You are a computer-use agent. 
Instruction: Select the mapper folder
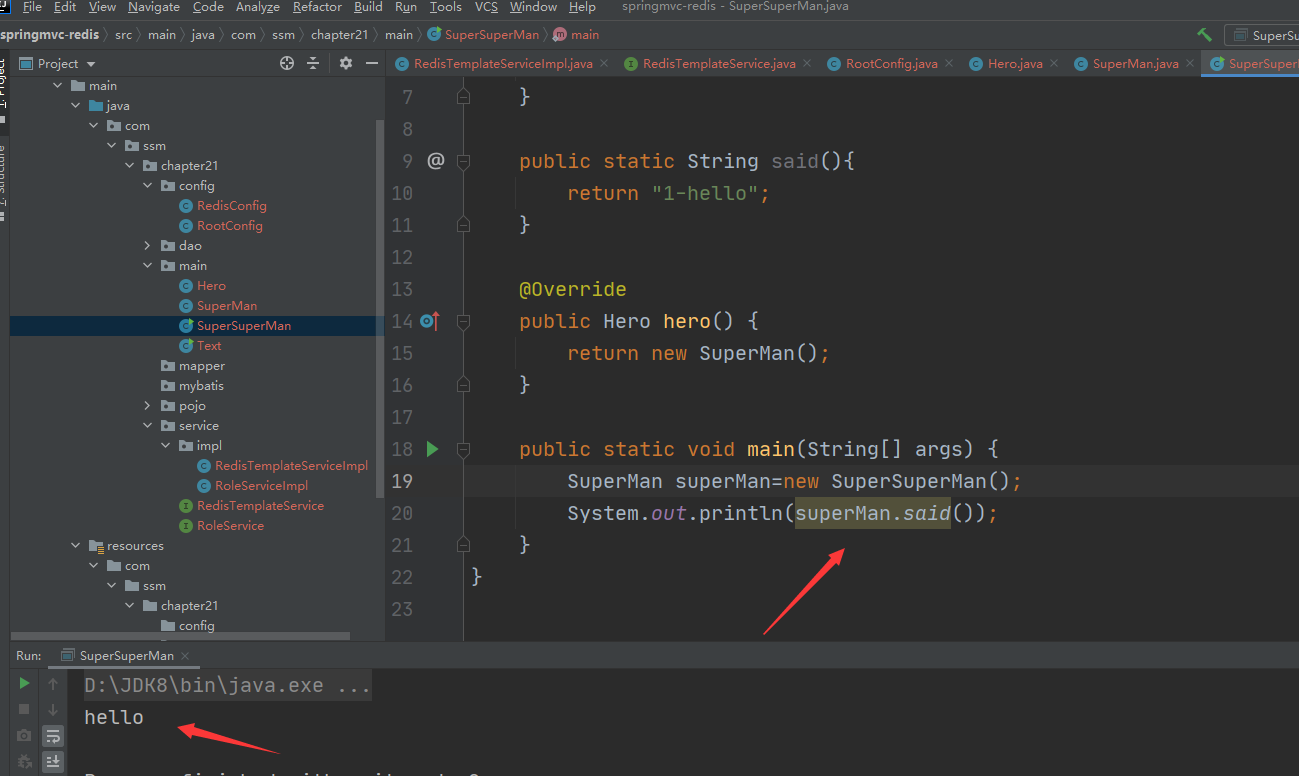tap(202, 366)
